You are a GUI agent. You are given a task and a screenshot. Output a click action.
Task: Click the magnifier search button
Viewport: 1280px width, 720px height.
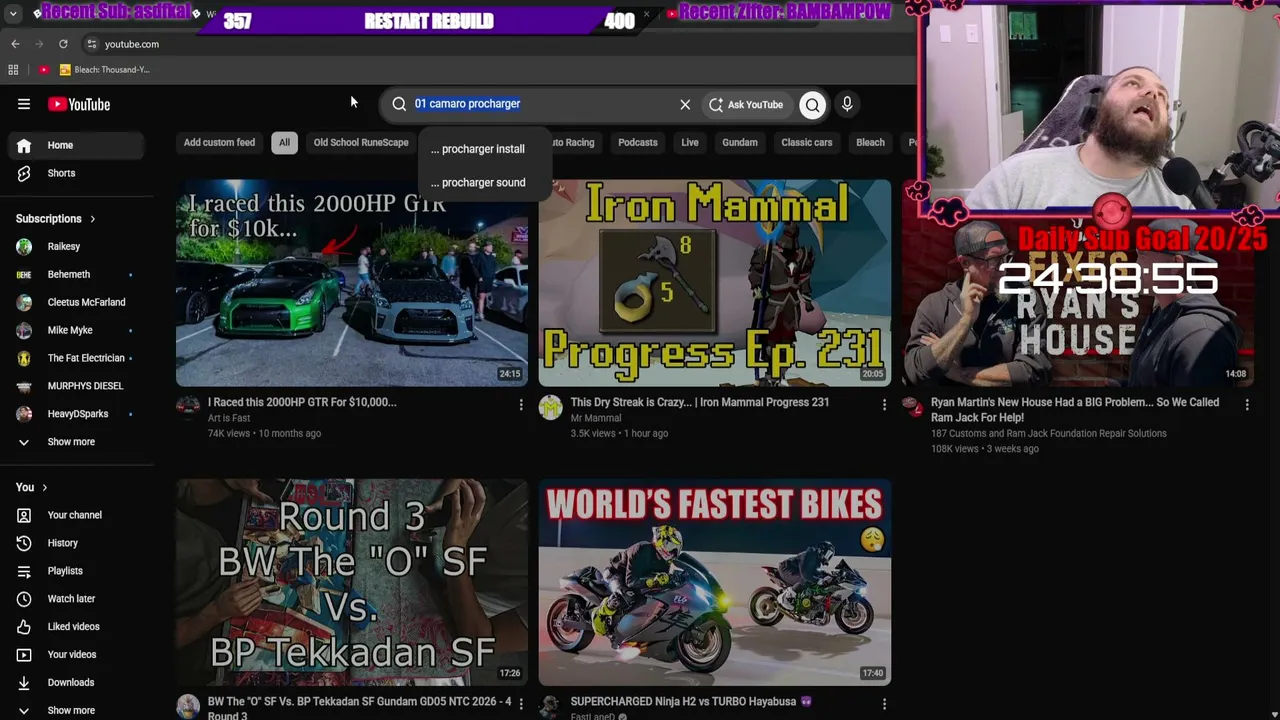coord(813,104)
